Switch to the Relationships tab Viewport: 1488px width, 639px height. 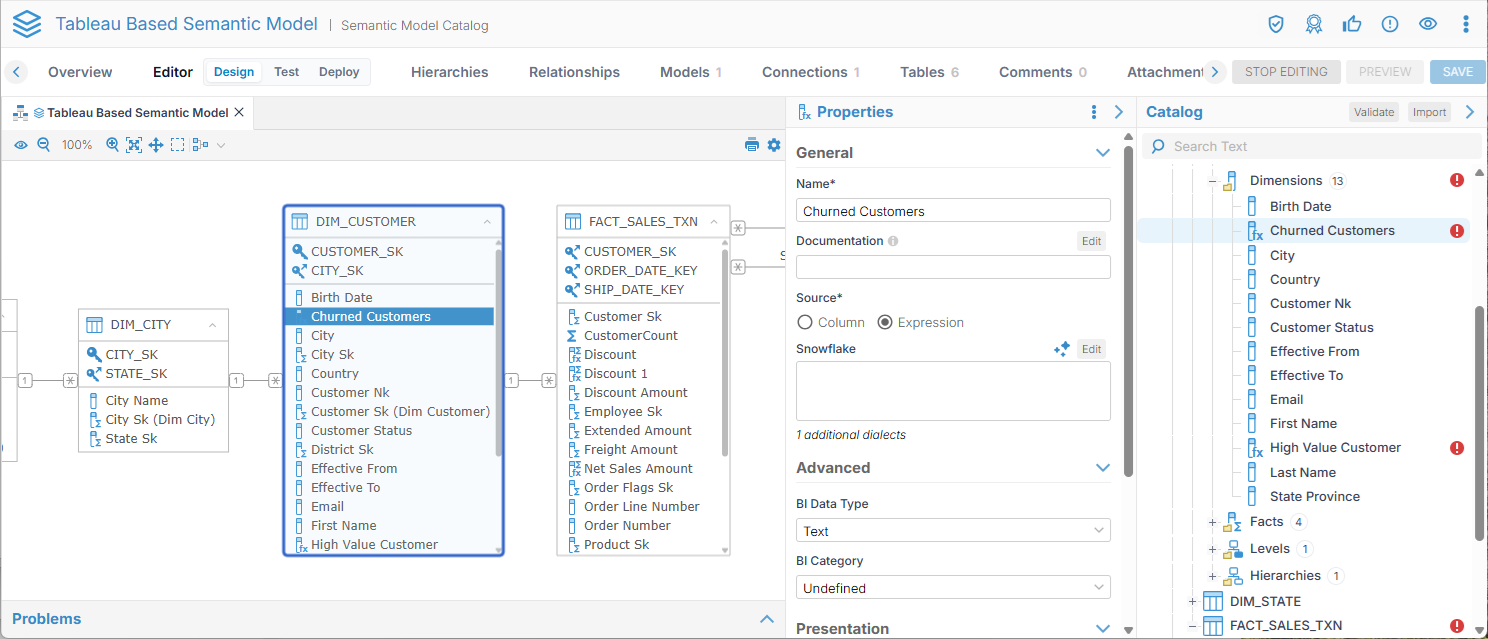coord(574,72)
